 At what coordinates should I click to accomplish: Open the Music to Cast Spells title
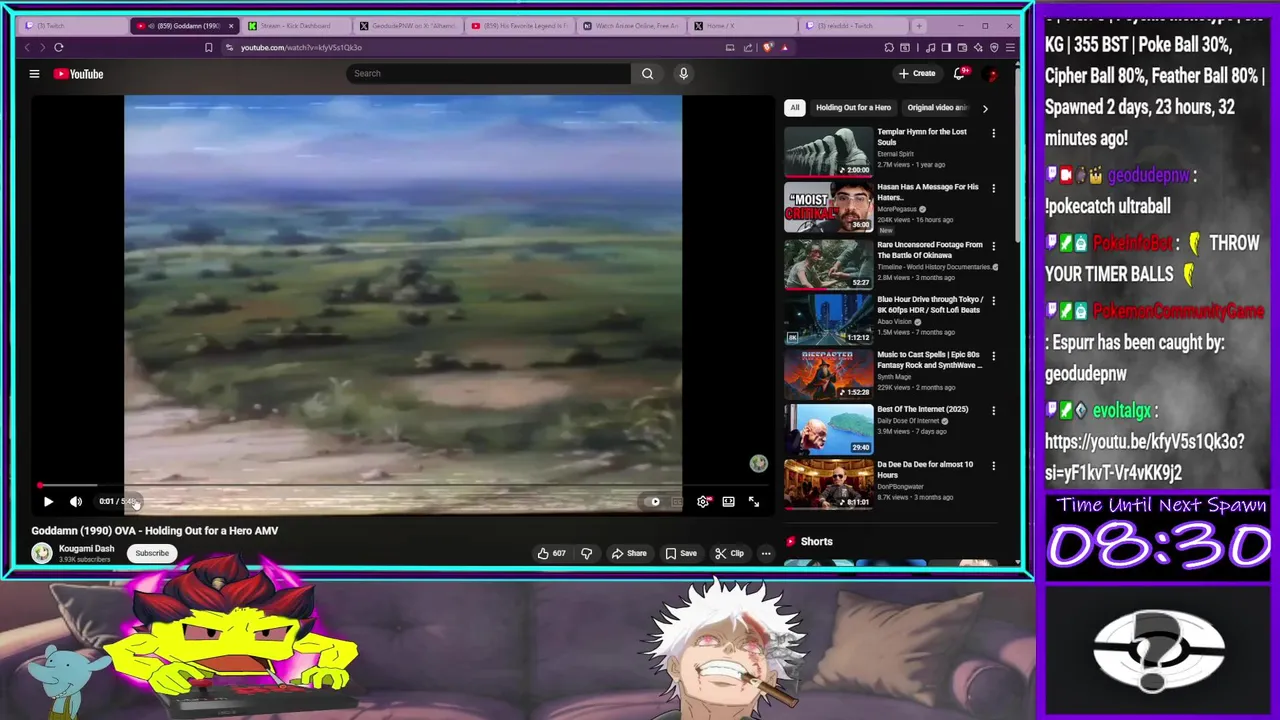coord(930,360)
